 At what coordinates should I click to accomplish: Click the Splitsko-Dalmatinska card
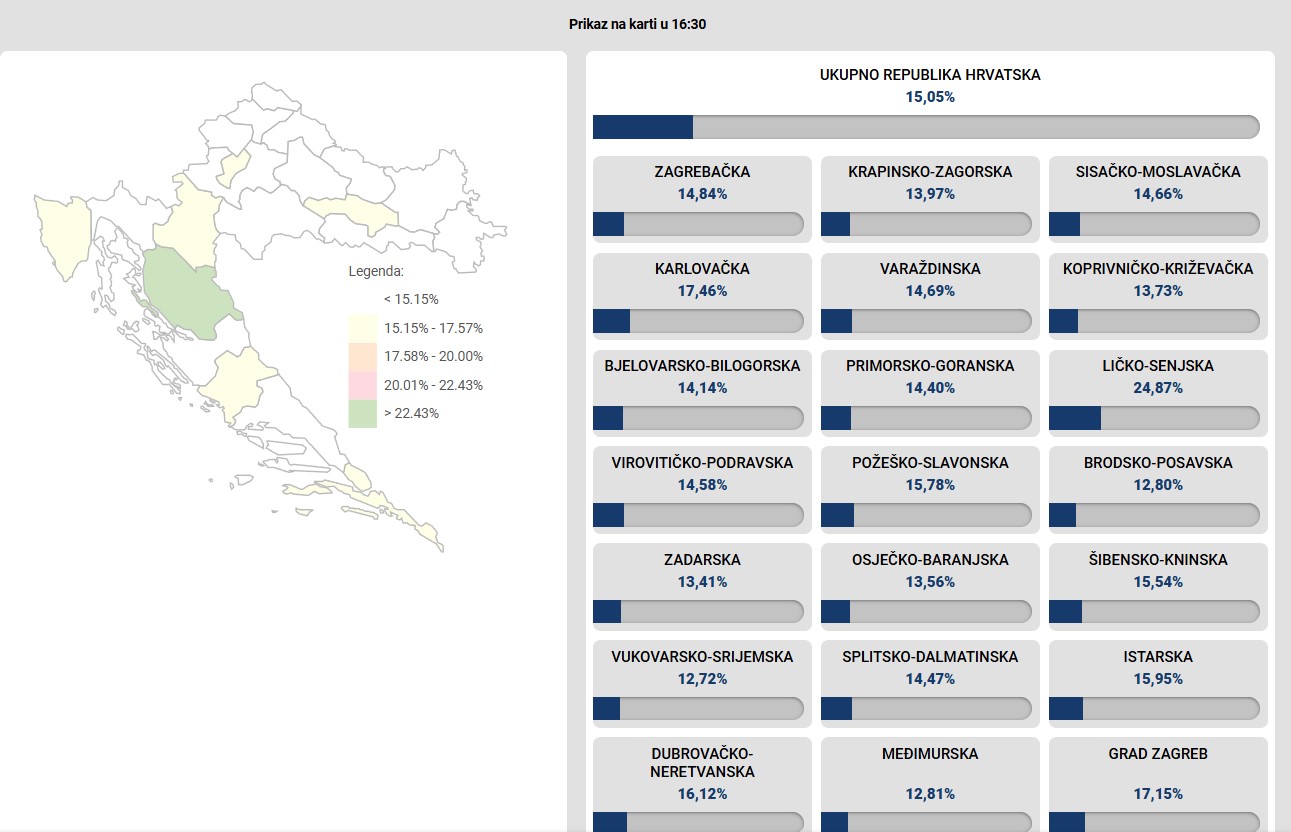click(x=930, y=684)
